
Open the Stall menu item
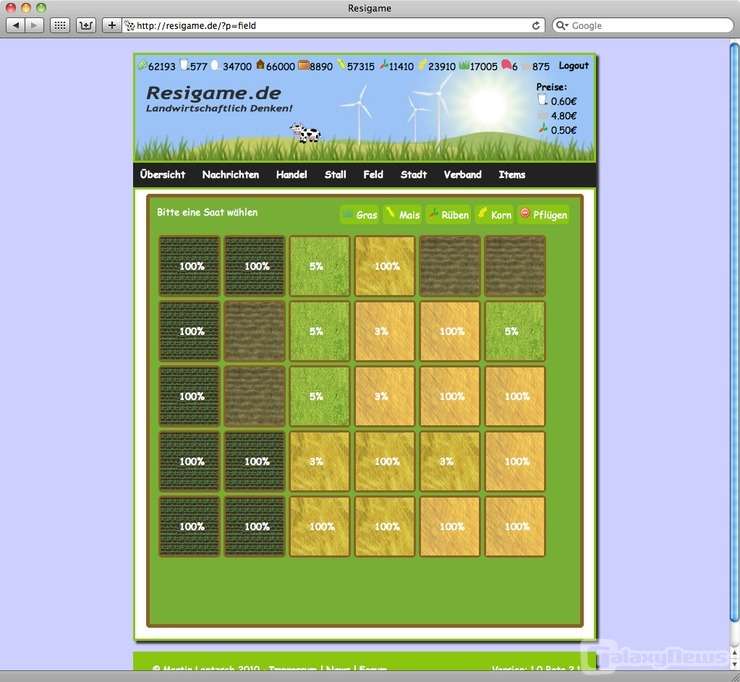pos(336,175)
